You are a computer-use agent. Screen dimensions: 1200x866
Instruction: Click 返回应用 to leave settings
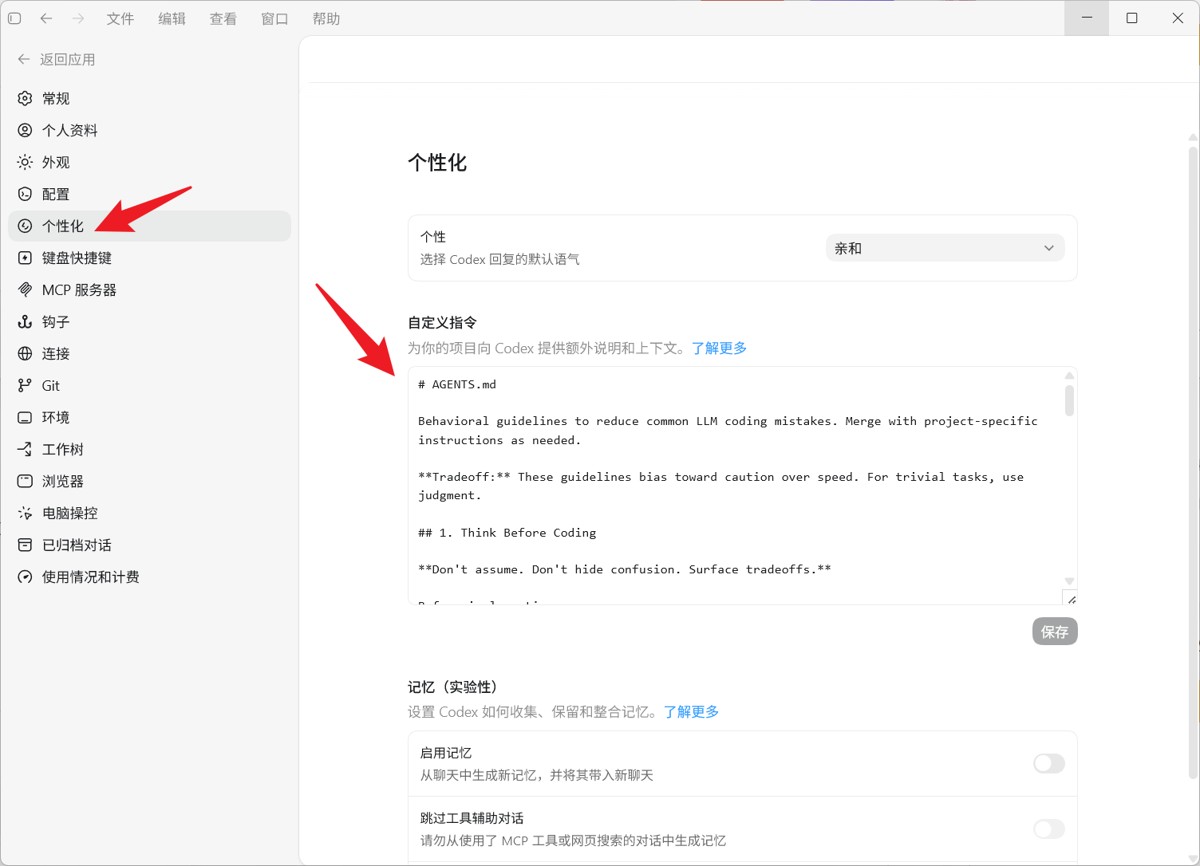tap(67, 59)
